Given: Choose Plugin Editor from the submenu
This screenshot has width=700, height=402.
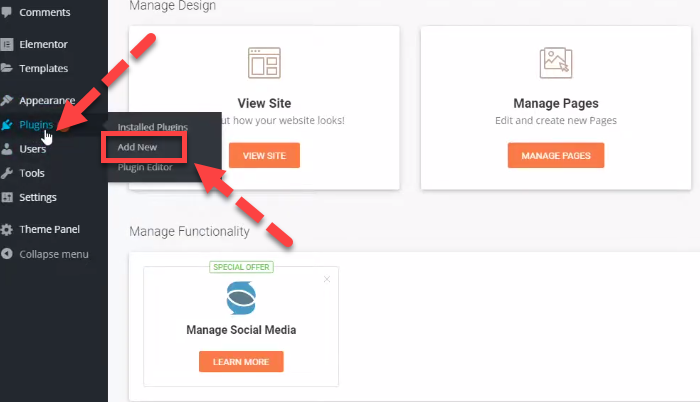Looking at the screenshot, I should point(145,167).
